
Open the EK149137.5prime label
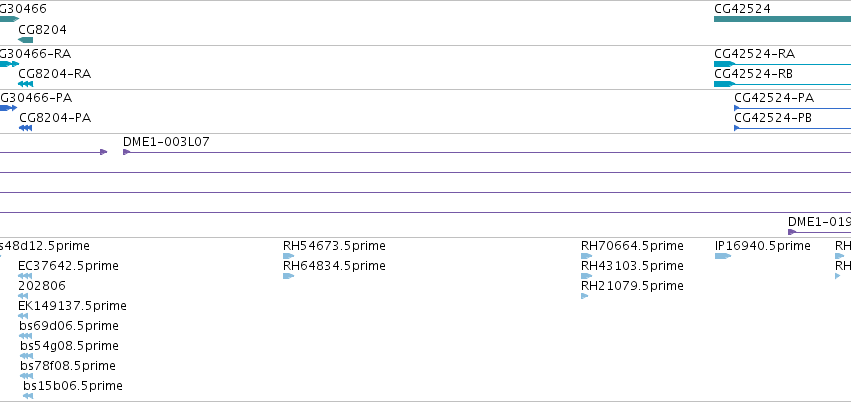[x=72, y=305]
